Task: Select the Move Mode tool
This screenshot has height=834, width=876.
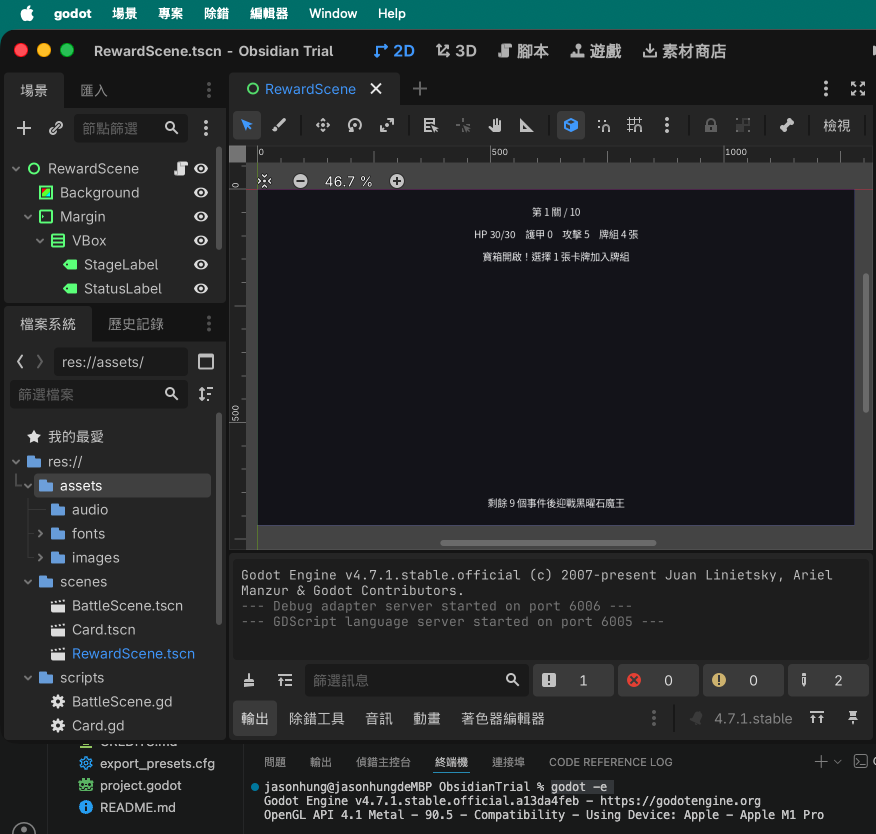Action: pyautogui.click(x=323, y=125)
